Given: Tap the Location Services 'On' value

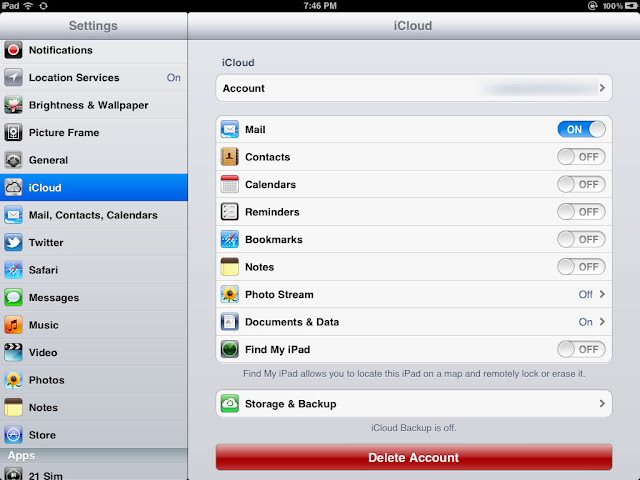Looking at the screenshot, I should 173,78.
